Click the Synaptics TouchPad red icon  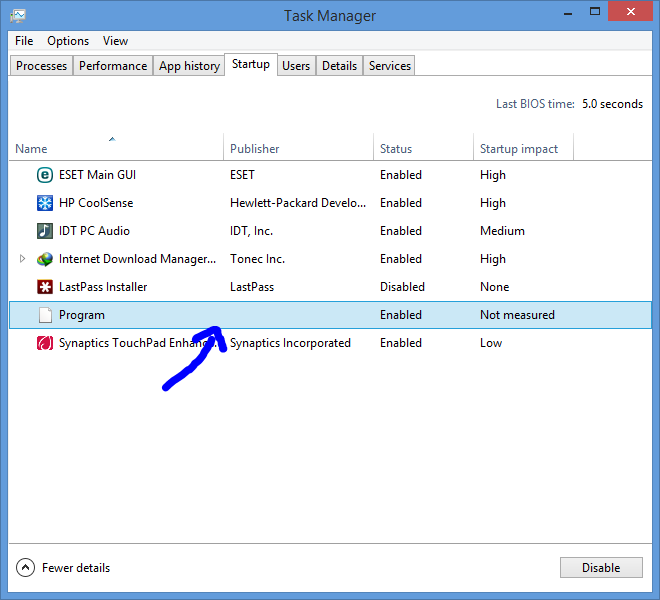[x=45, y=343]
